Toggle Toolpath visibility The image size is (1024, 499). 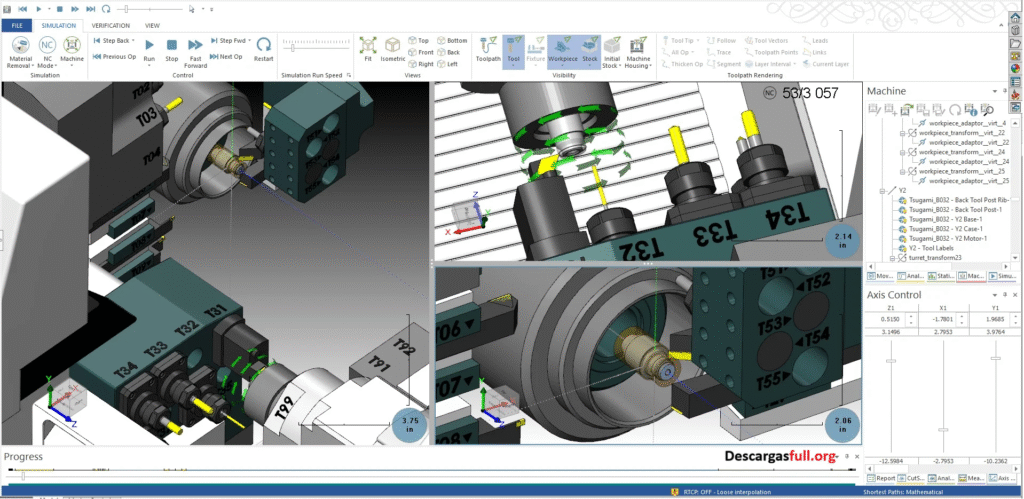[488, 51]
